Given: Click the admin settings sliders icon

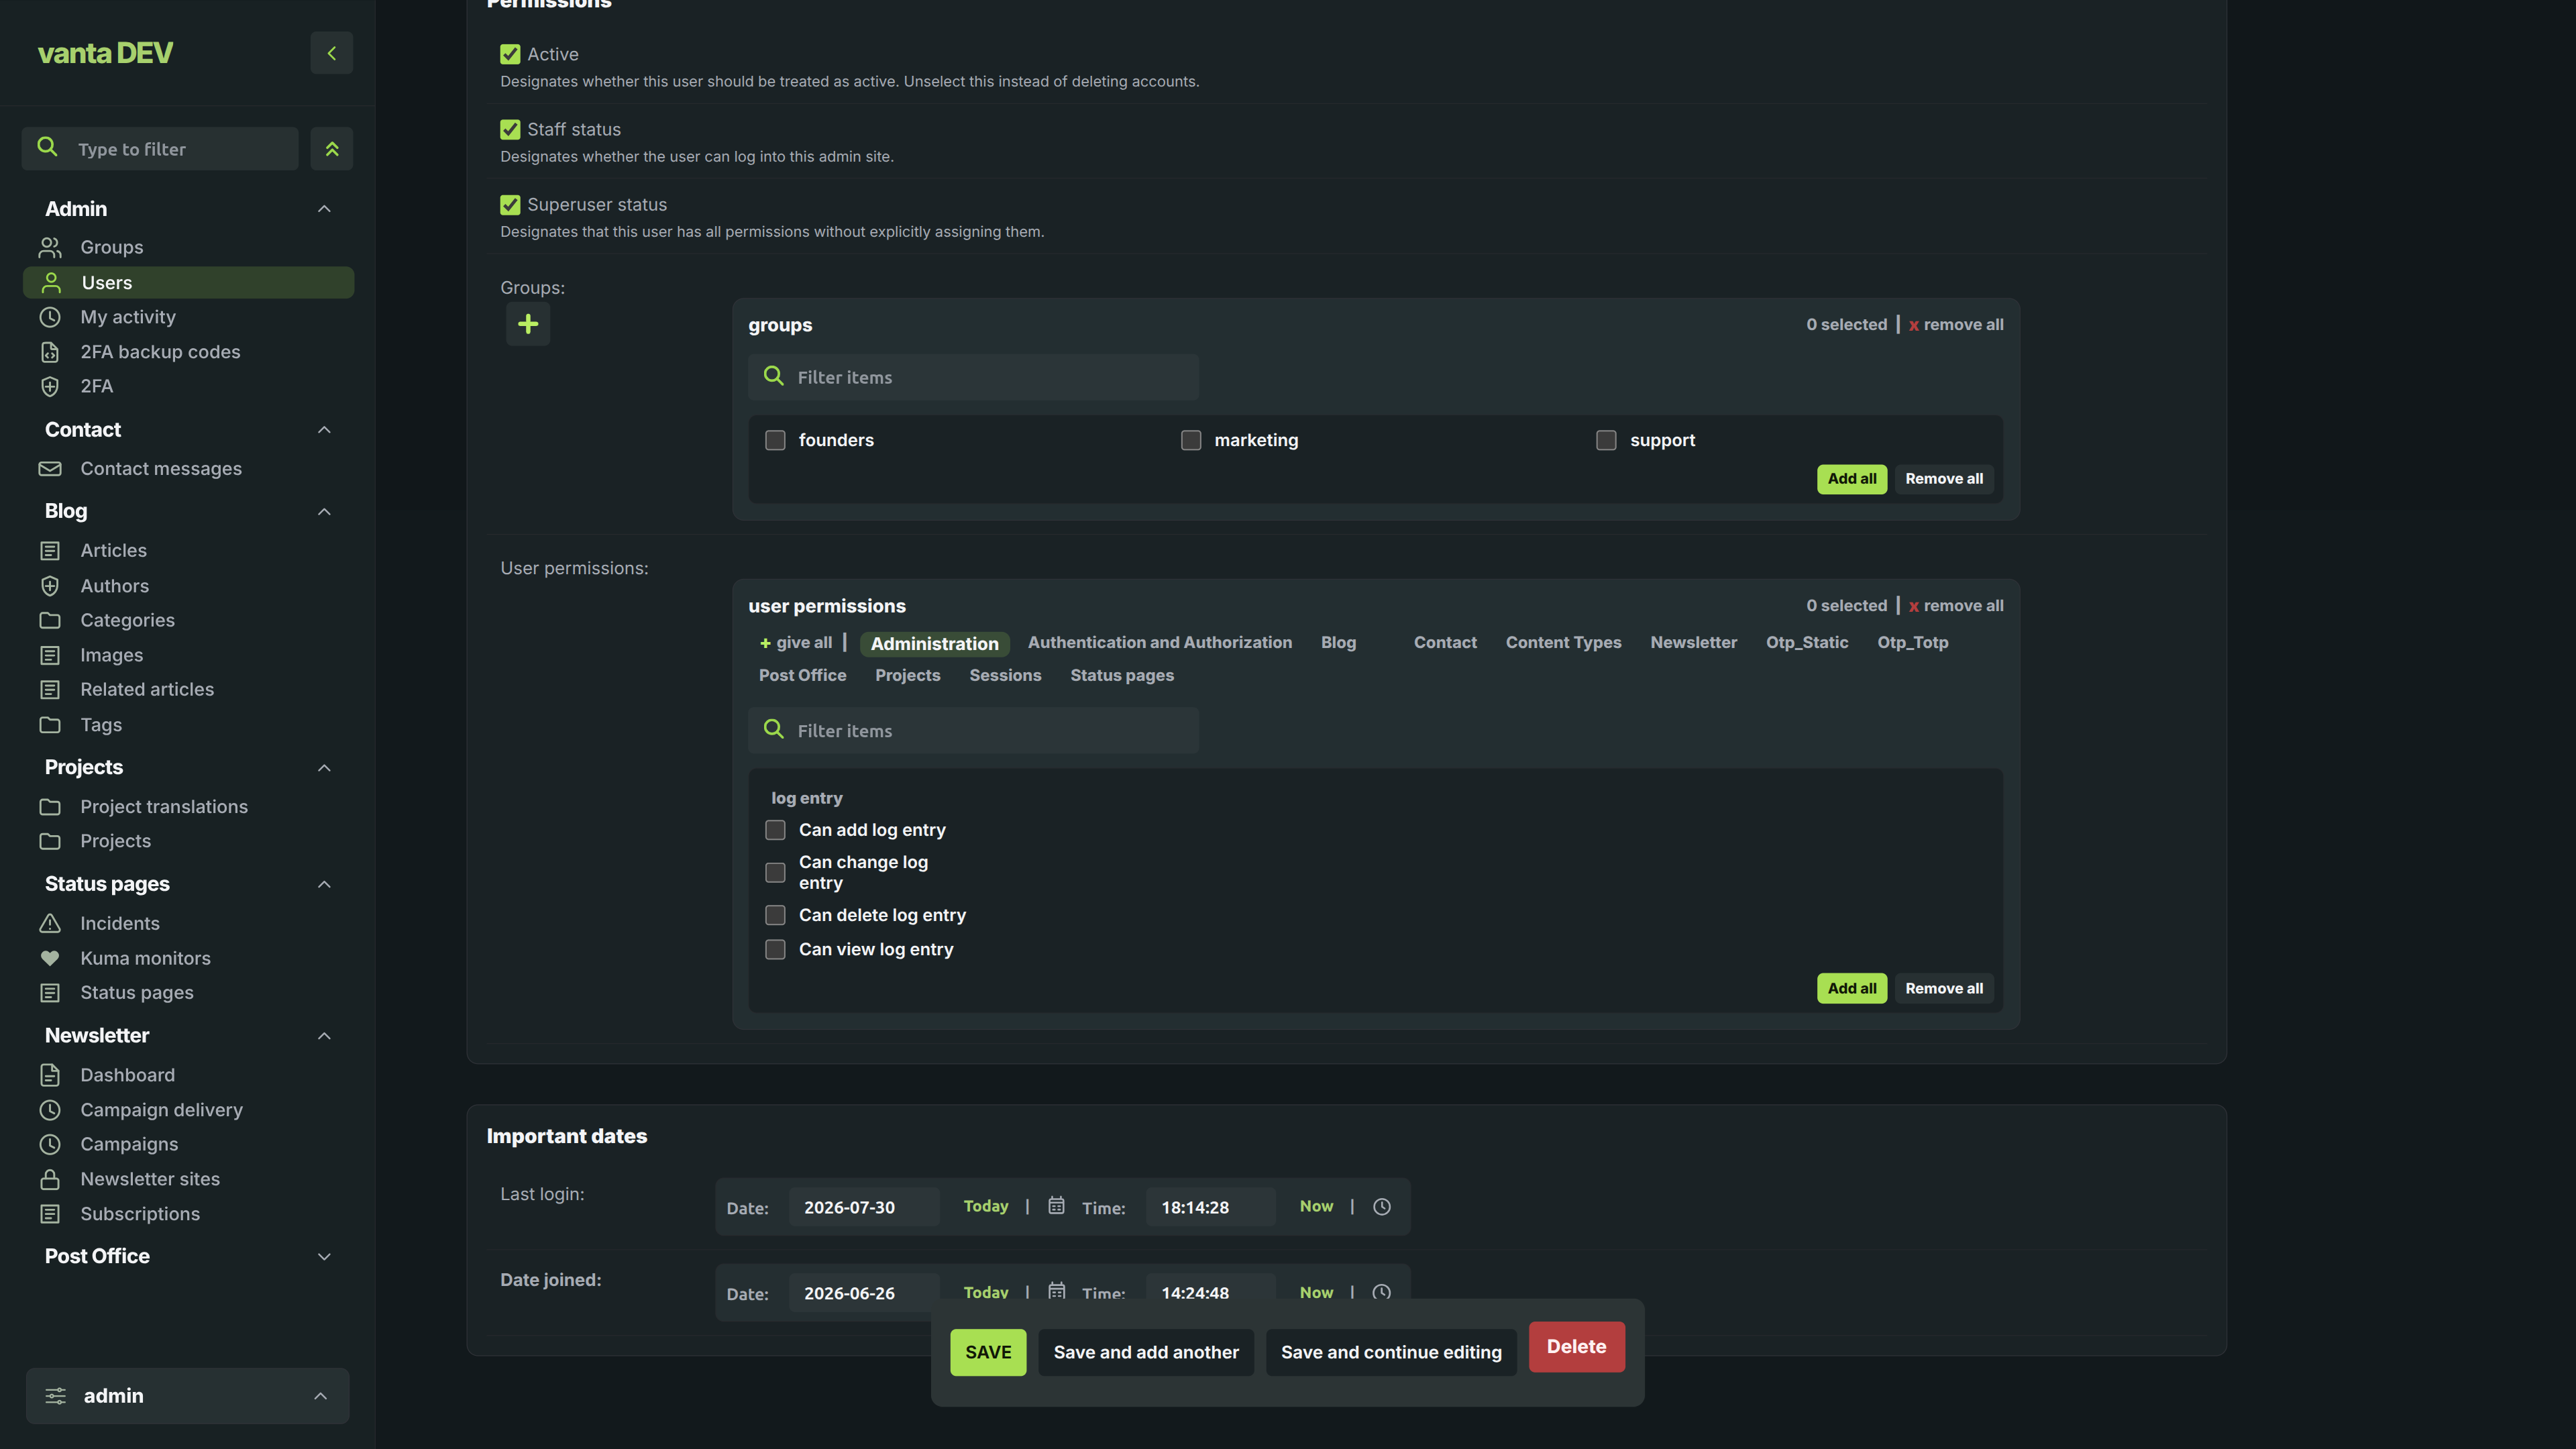Looking at the screenshot, I should tap(55, 1396).
